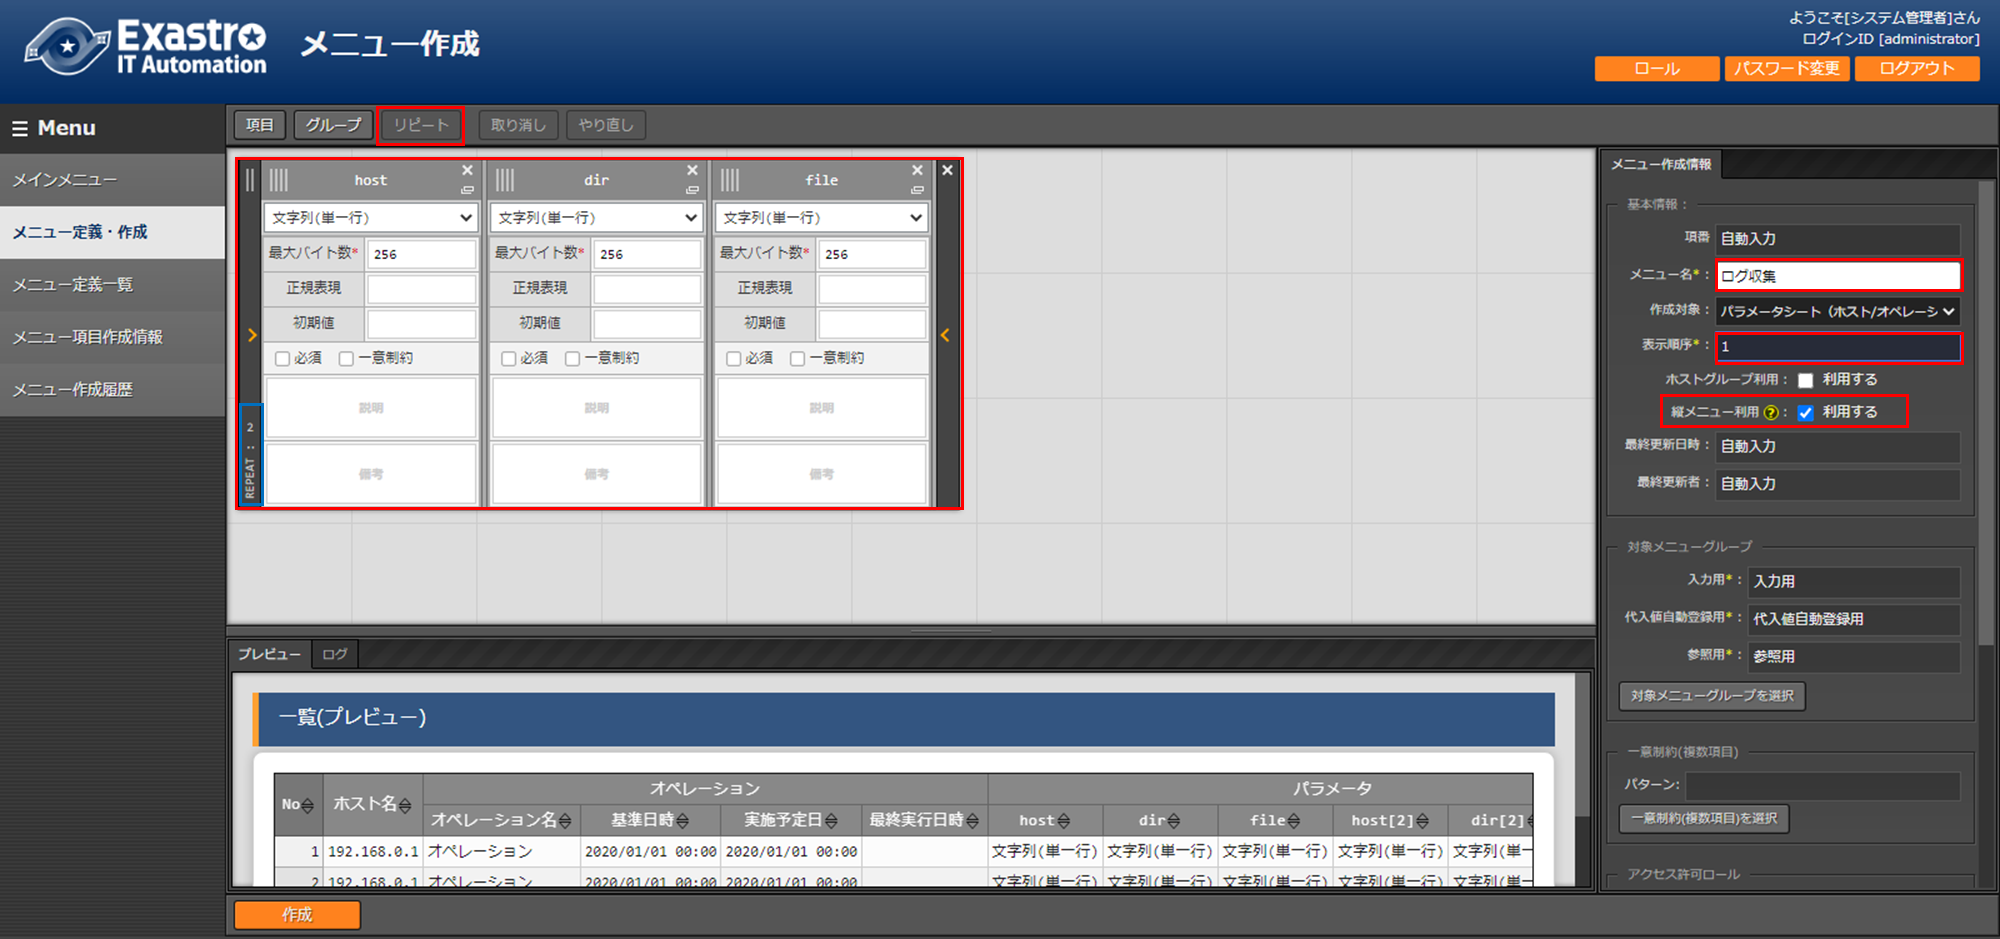Copy the dir column via duplicate icon
2000x939 pixels.
click(692, 190)
